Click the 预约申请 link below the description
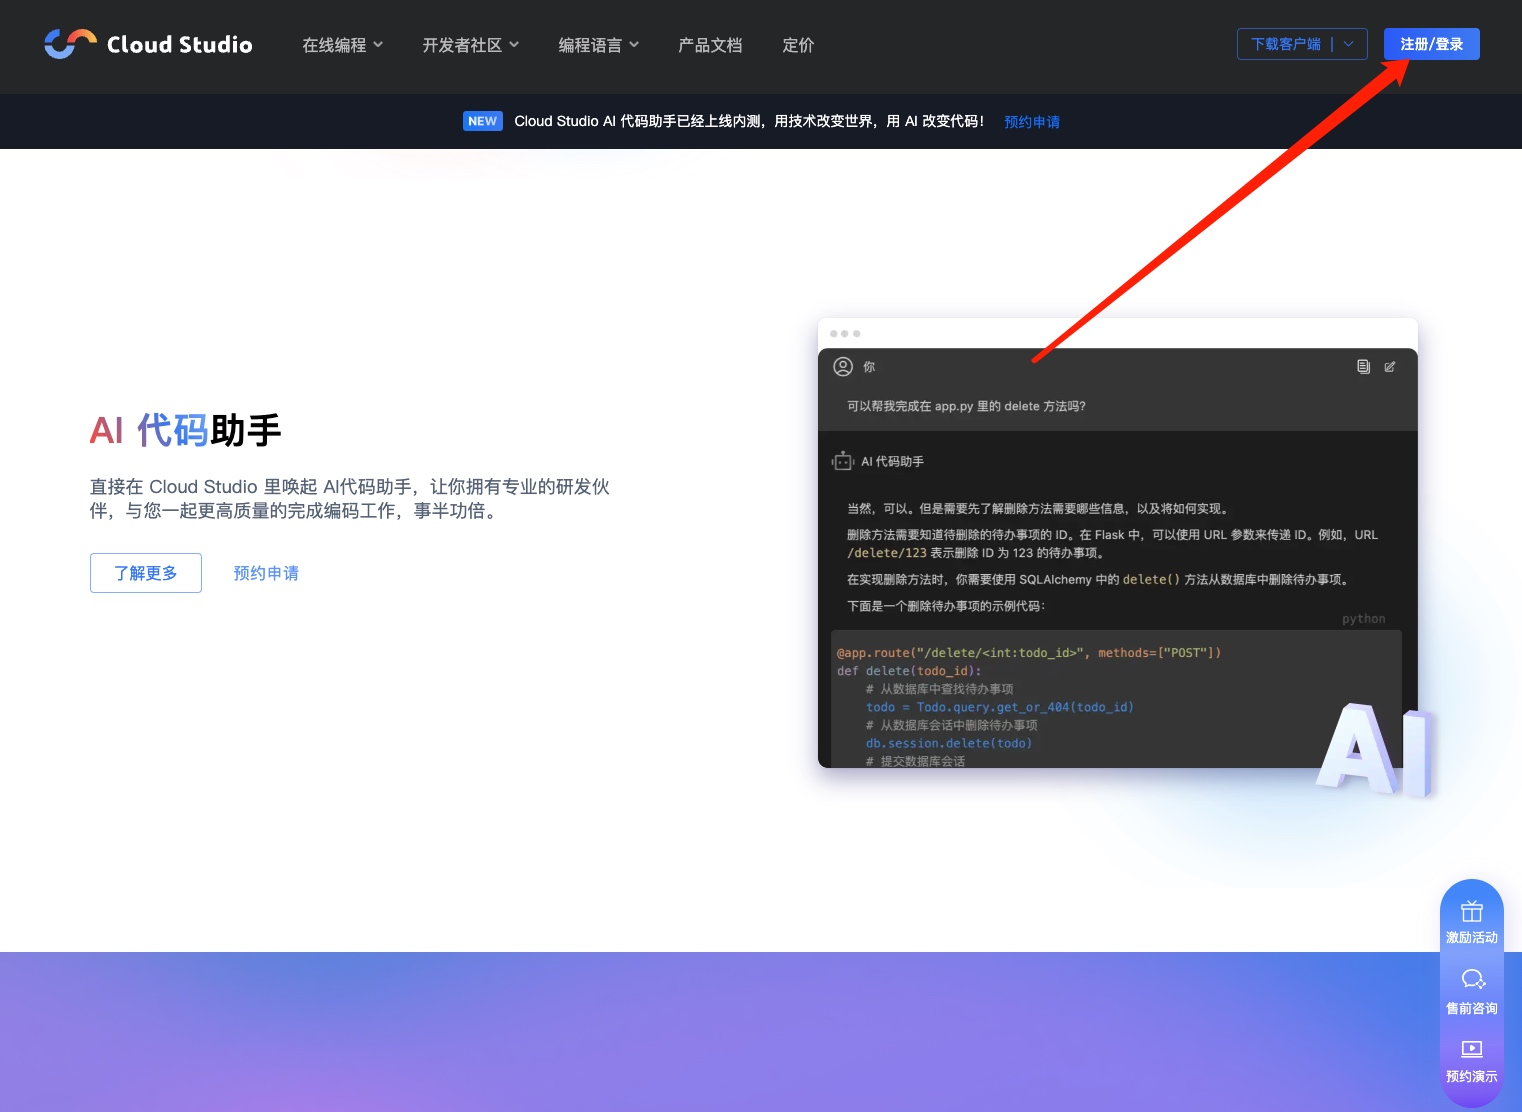1522x1112 pixels. coord(266,573)
